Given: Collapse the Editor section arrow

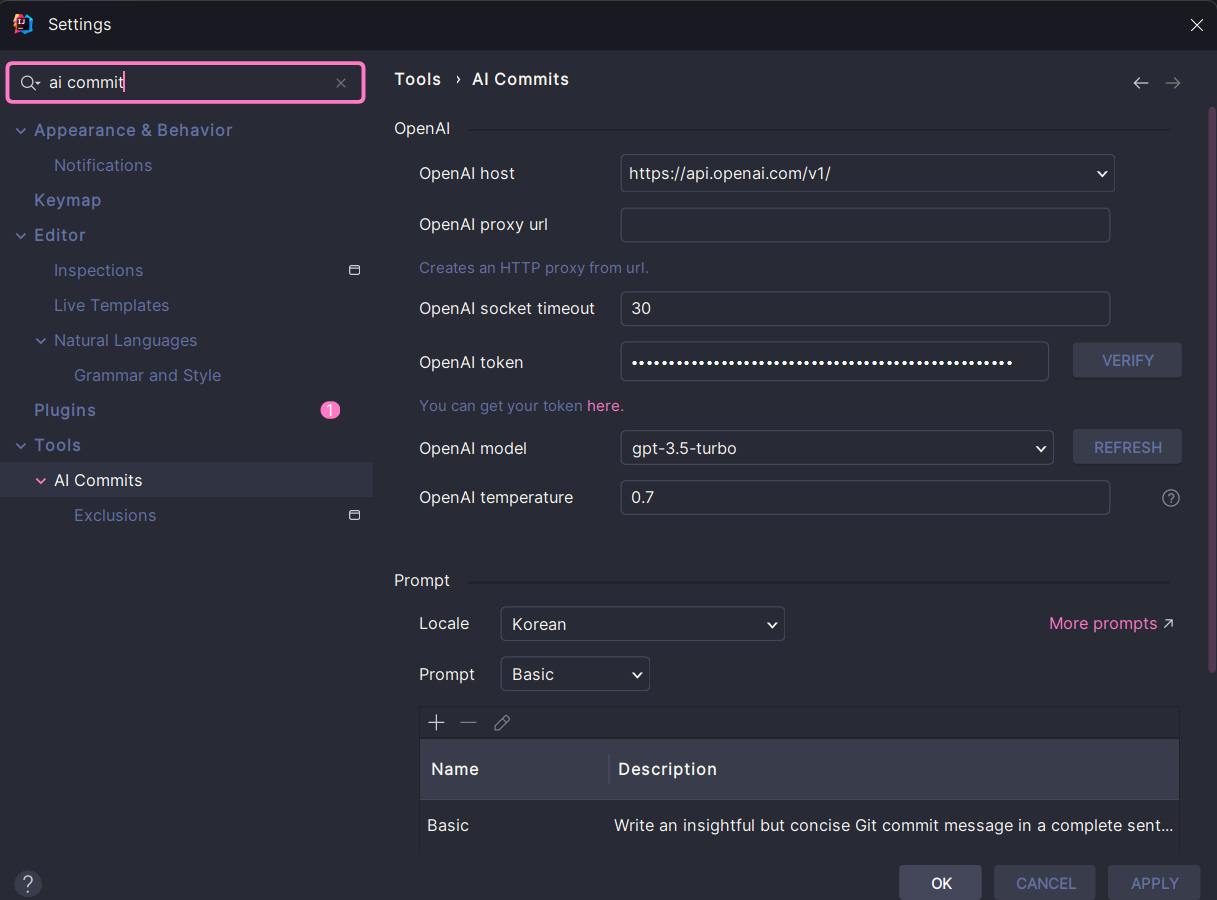Looking at the screenshot, I should tap(21, 235).
